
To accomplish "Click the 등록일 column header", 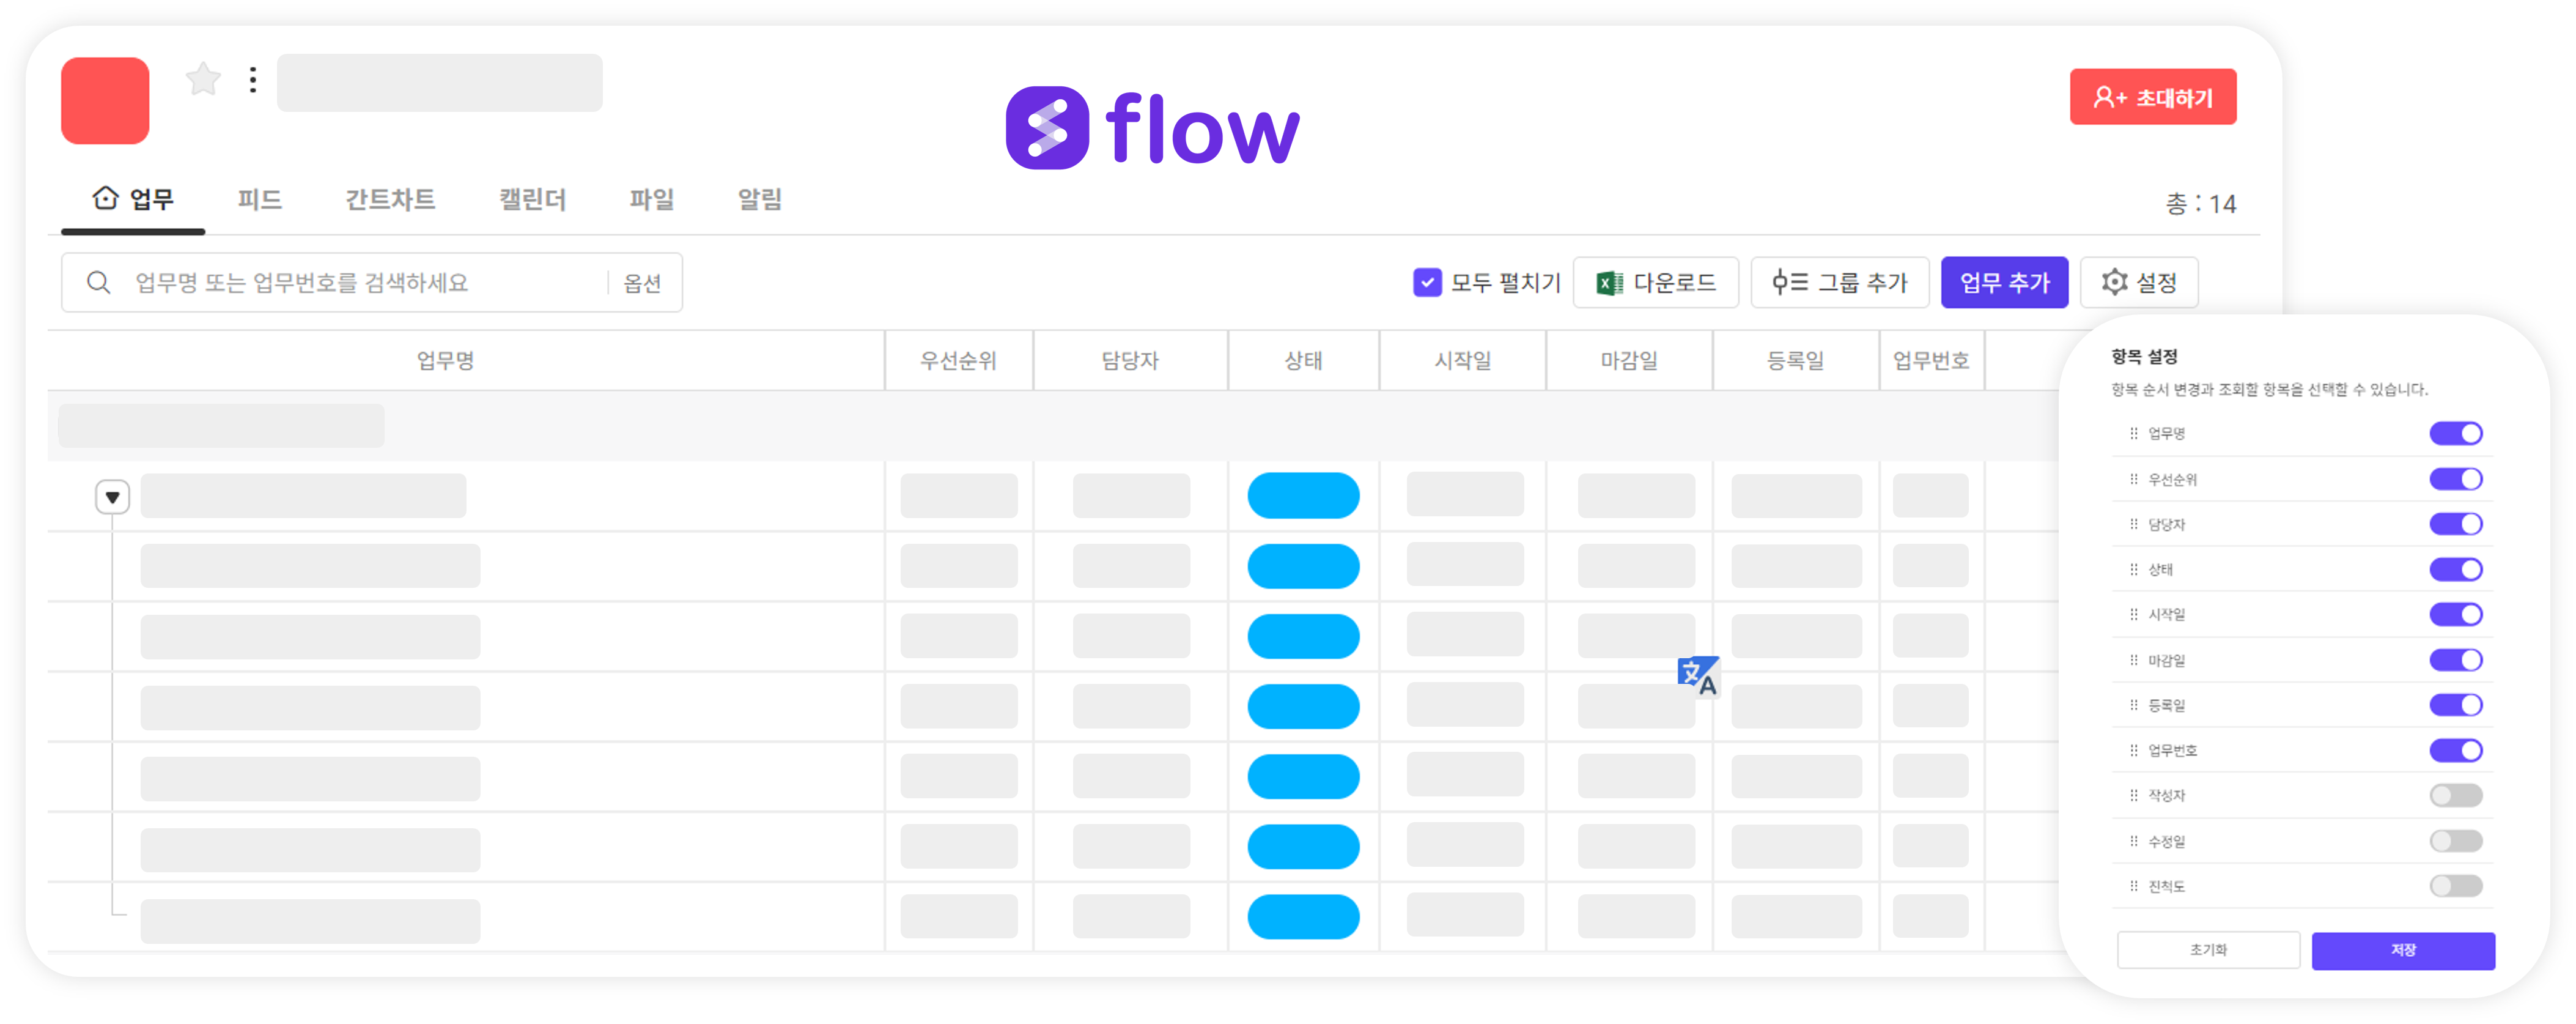I will [x=1796, y=360].
